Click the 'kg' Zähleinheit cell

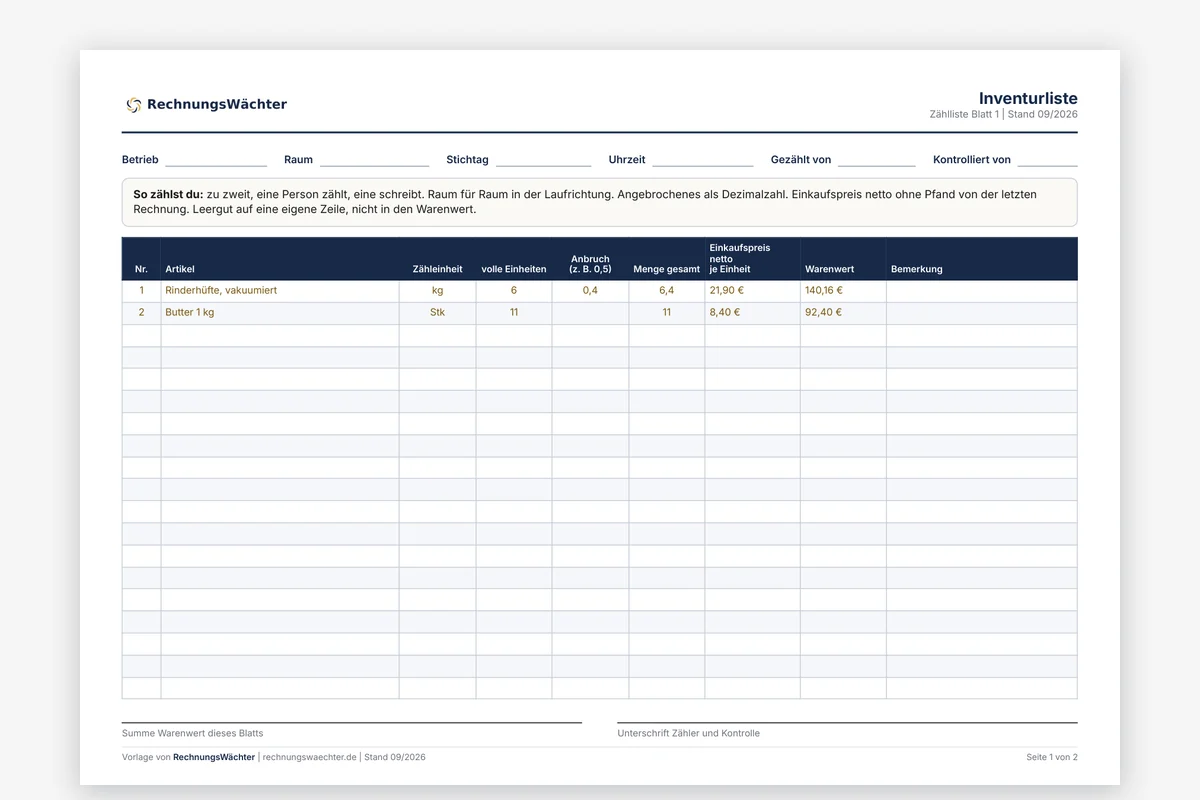click(437, 290)
